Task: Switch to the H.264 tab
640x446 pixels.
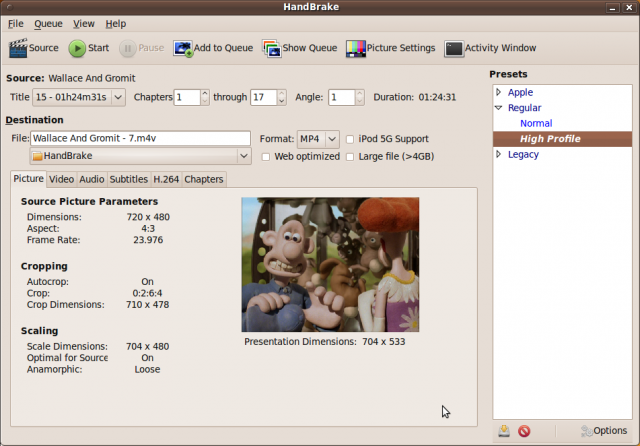Action: (x=165, y=179)
